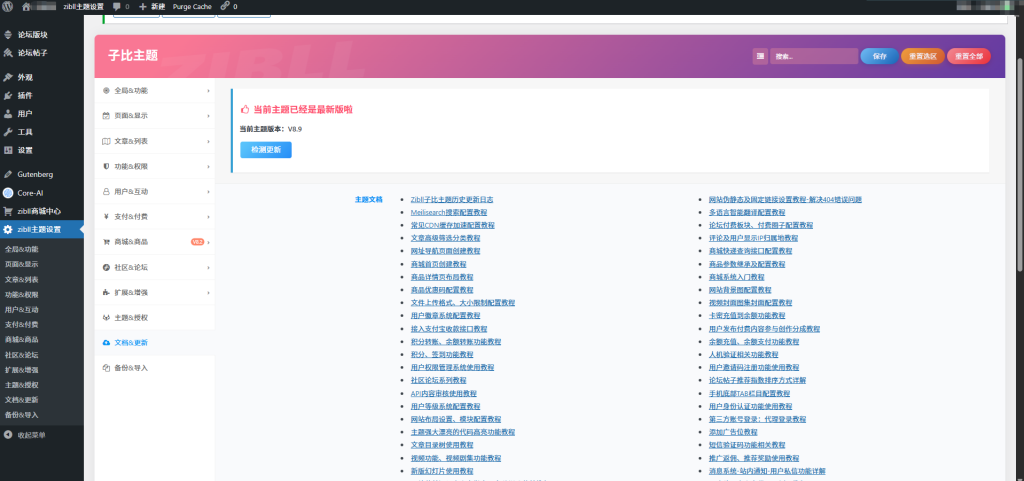The height and width of the screenshot is (481, 1024).
Task: Click the 主题&授权 tab icon in theme panel
Action: click(x=106, y=318)
